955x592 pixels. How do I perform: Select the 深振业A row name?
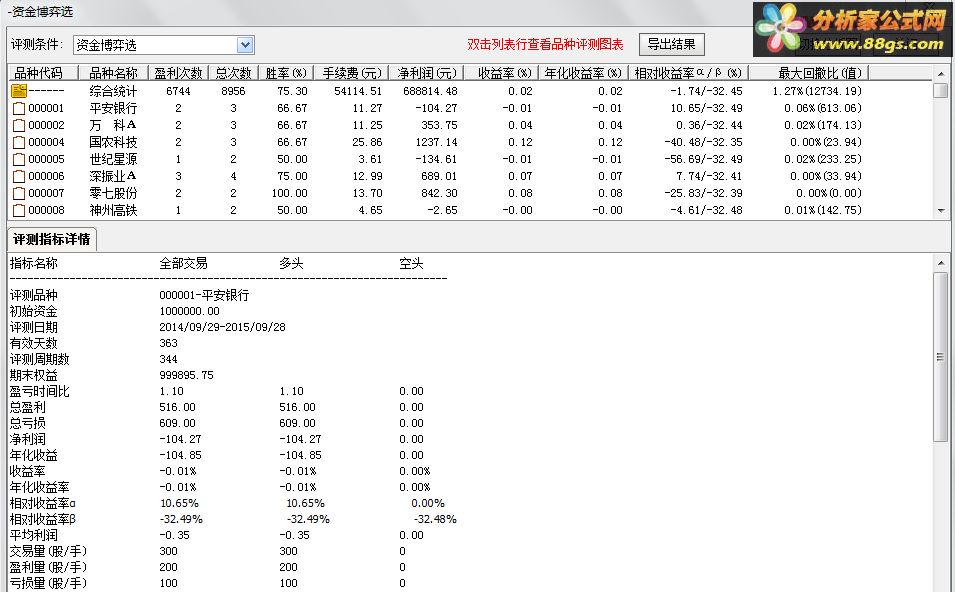coord(113,177)
